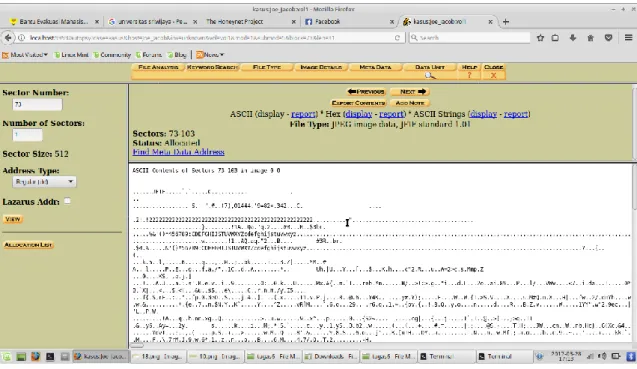Viewport: 637px width, 369px height.
Task: Open the Firefox downloads arrow
Action: click(573, 38)
